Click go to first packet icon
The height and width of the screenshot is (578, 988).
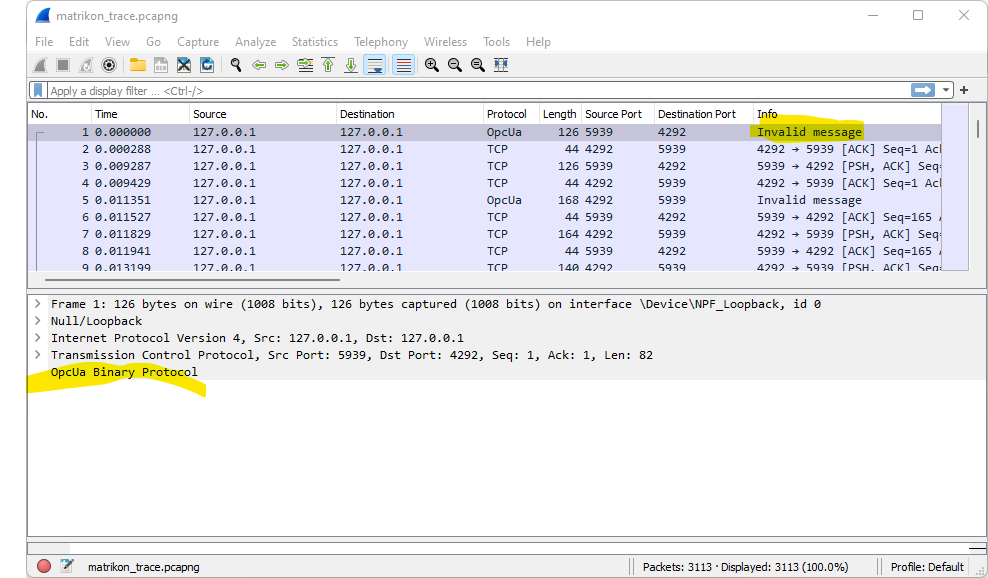(328, 65)
